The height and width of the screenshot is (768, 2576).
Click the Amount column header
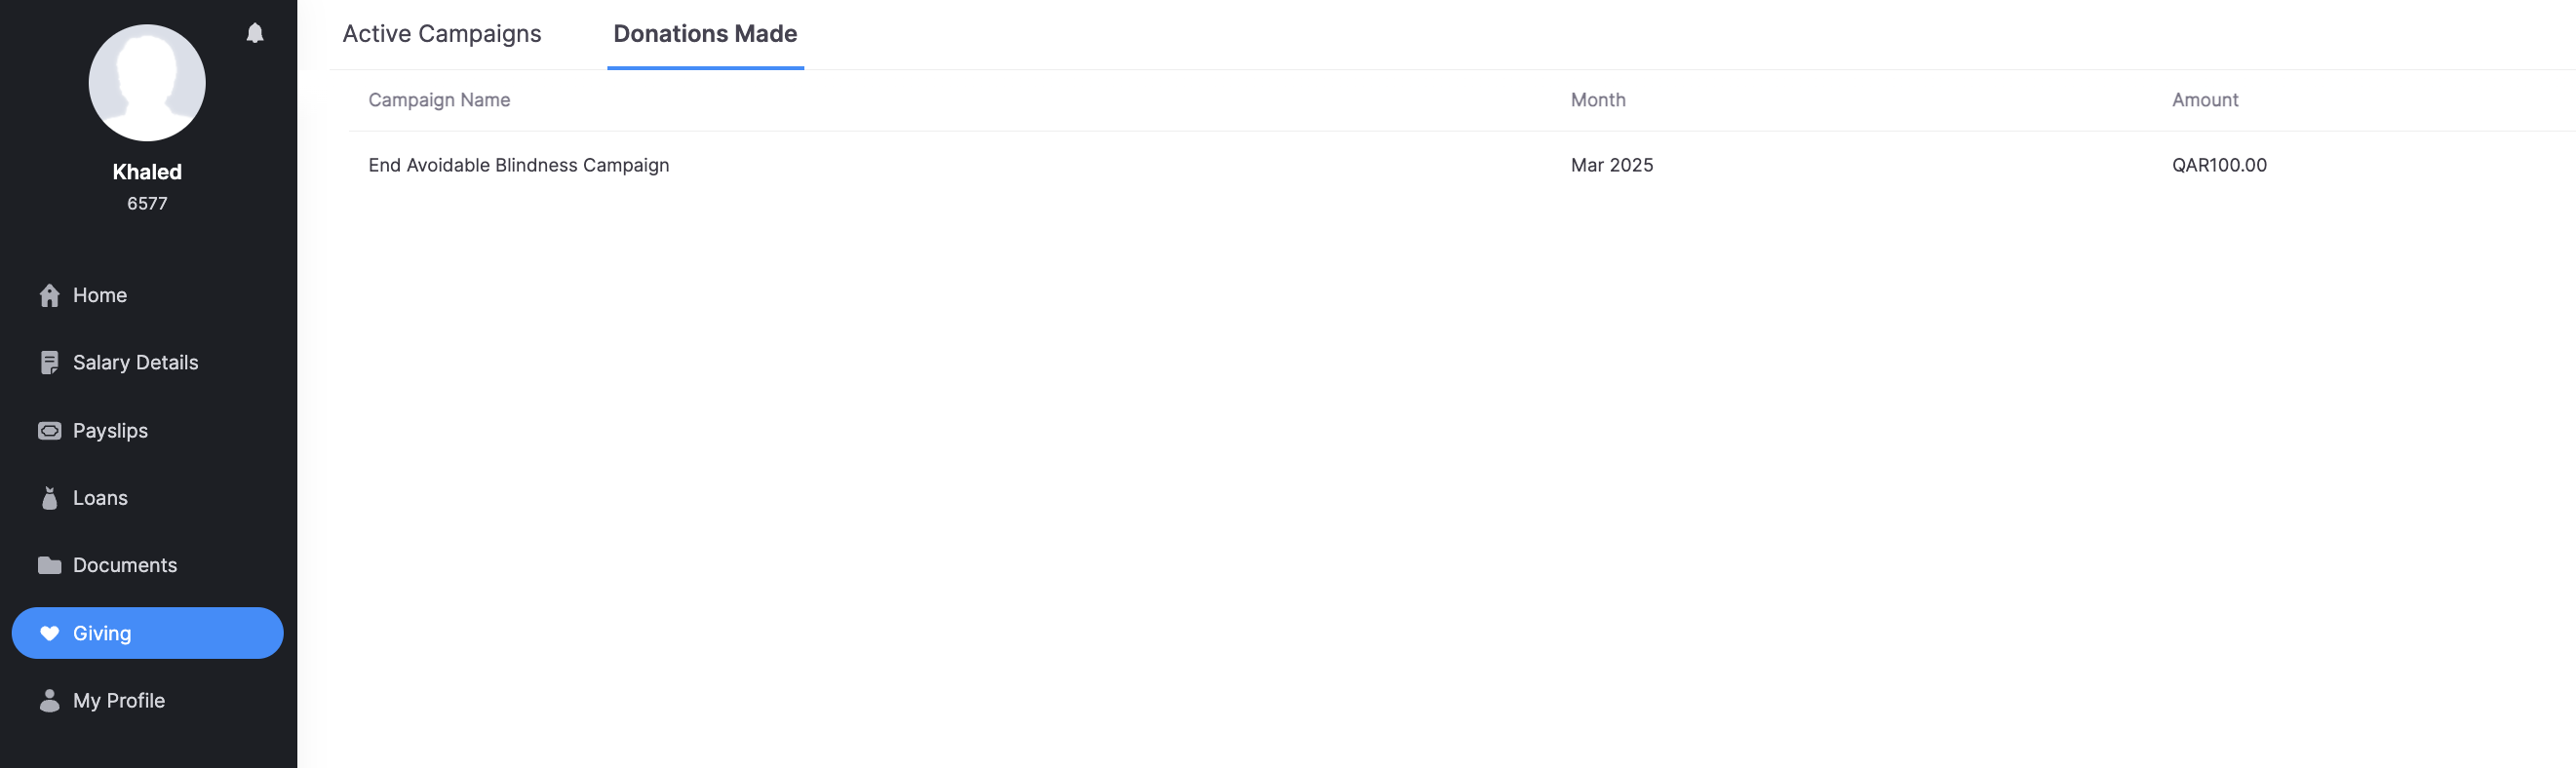[x=2204, y=100]
